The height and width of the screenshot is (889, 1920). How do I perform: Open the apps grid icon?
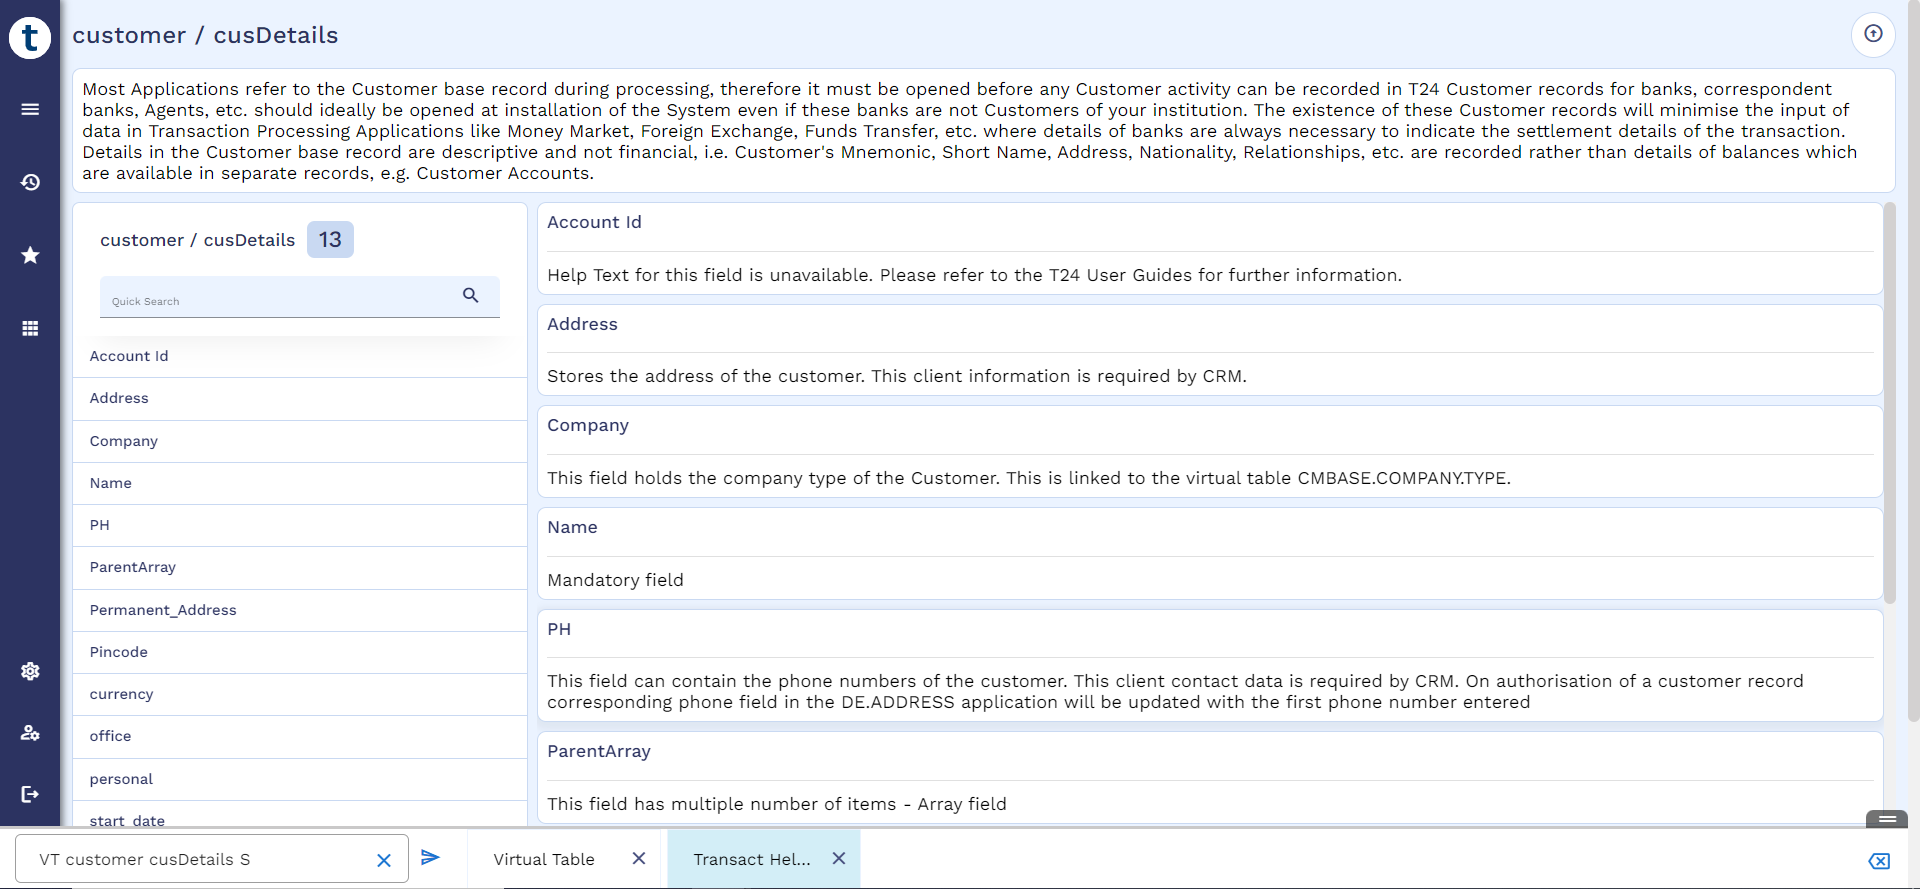click(x=30, y=328)
